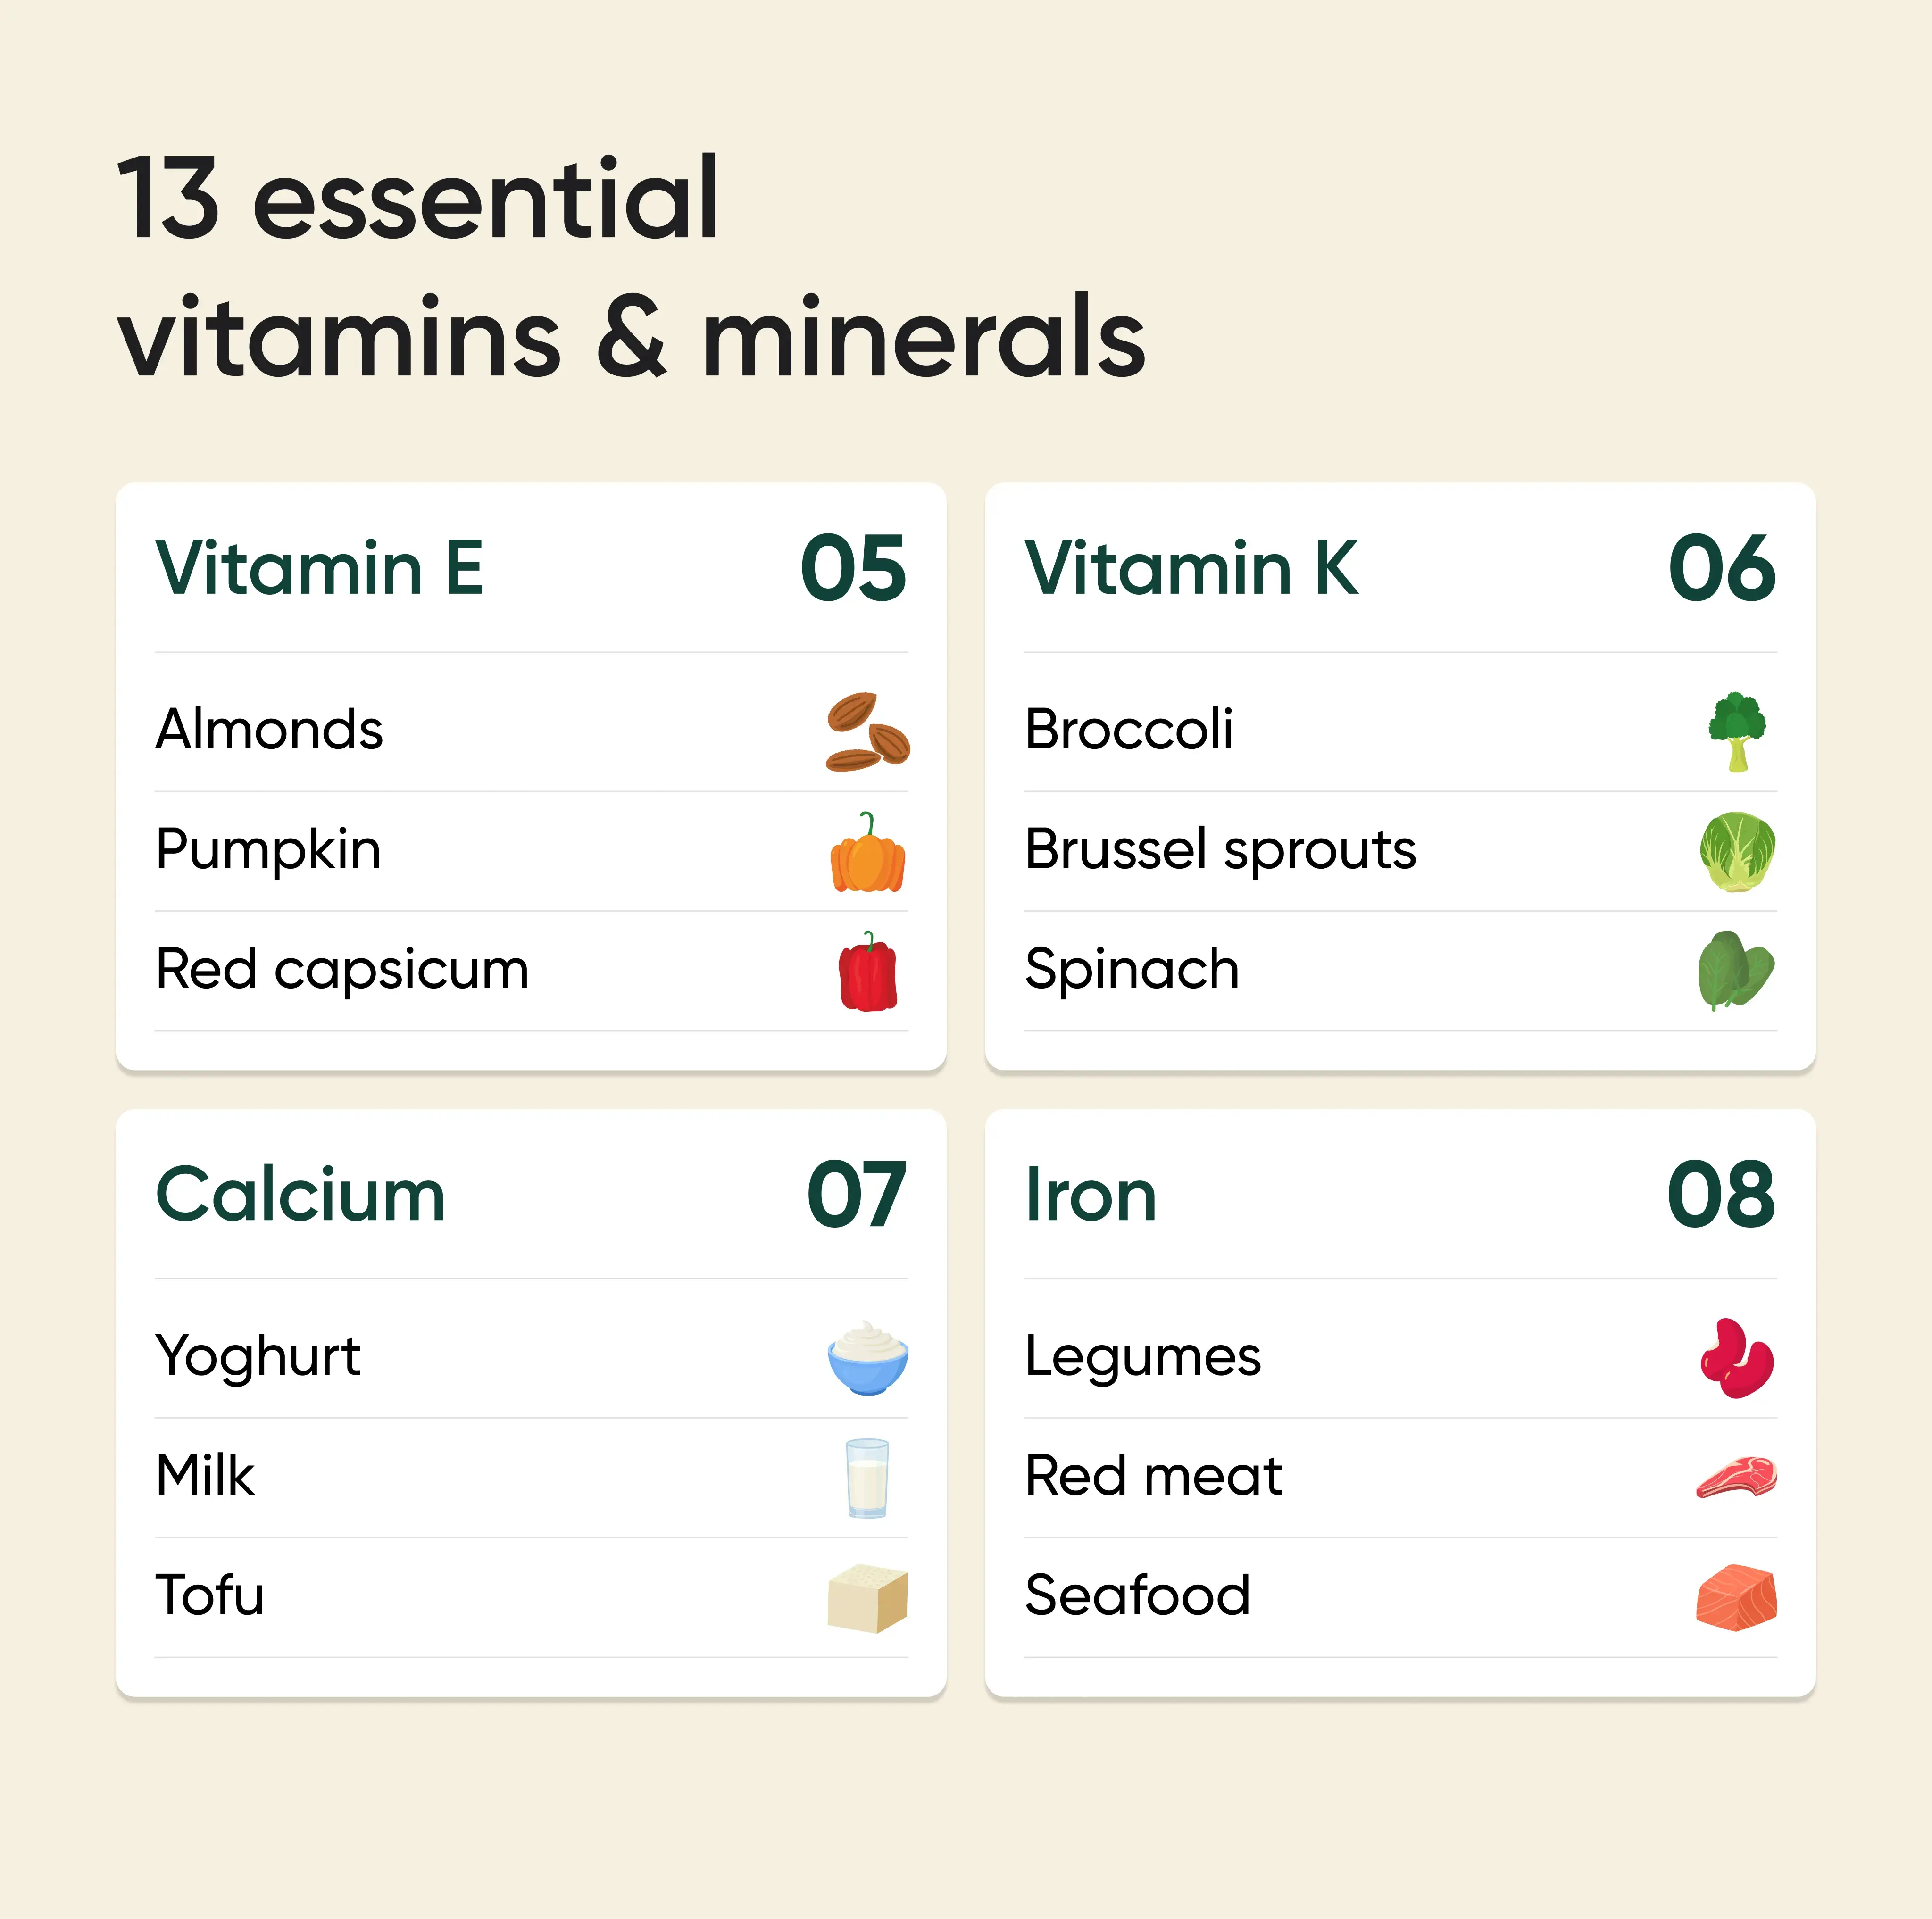Select the Vitamin E card heading
This screenshot has width=1932, height=1919.
click(x=320, y=568)
